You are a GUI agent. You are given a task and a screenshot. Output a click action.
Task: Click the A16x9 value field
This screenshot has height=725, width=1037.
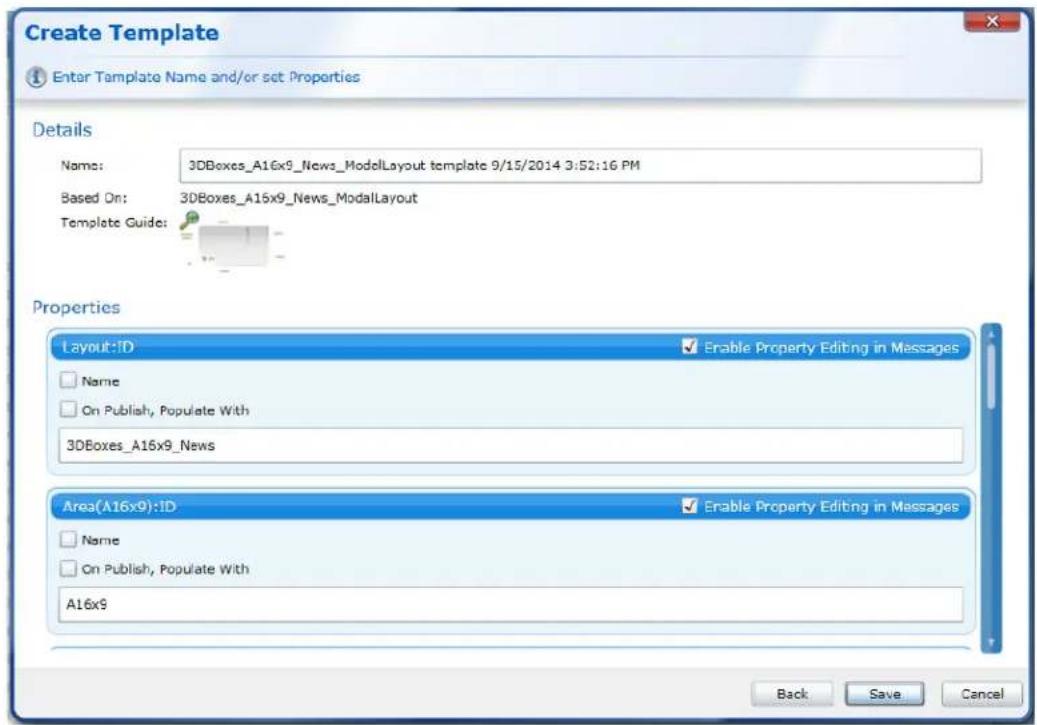tap(511, 604)
